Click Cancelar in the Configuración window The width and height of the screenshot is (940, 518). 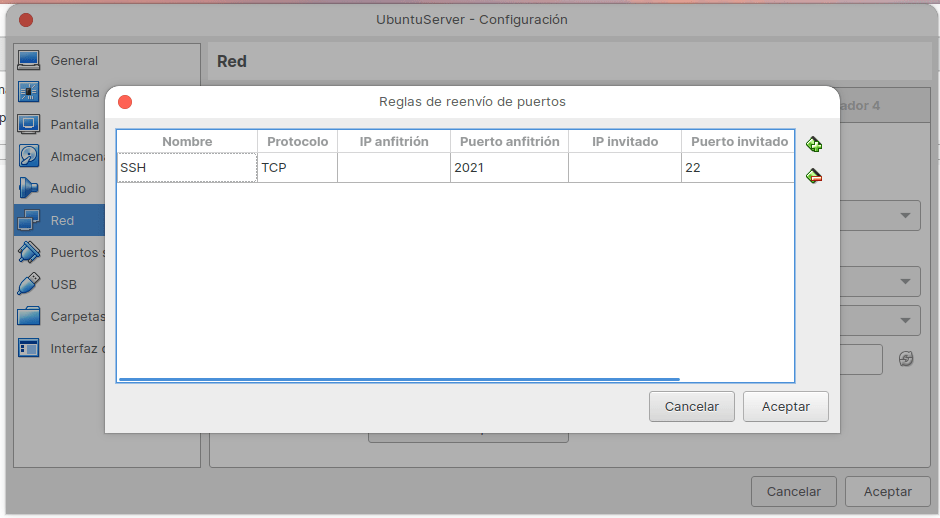[x=794, y=491]
